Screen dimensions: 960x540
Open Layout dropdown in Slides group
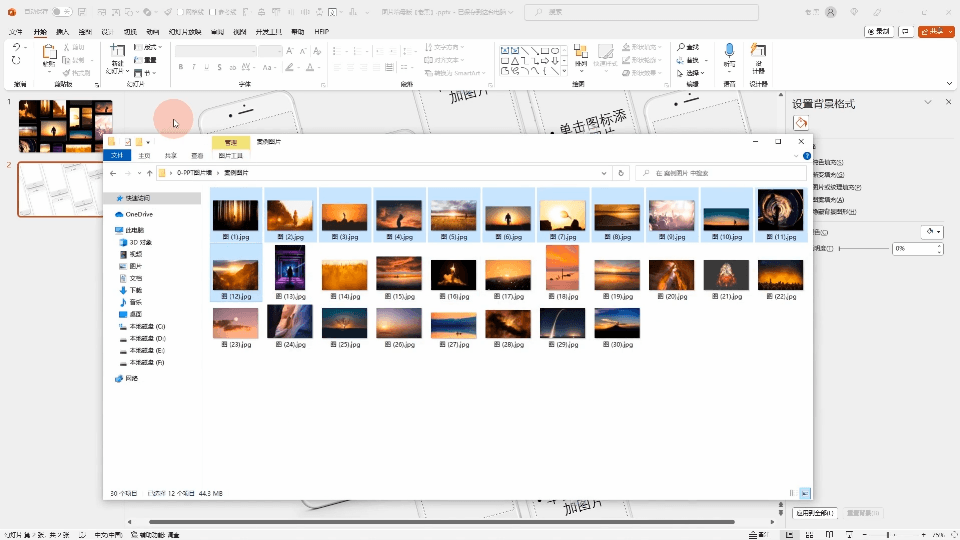pos(148,47)
